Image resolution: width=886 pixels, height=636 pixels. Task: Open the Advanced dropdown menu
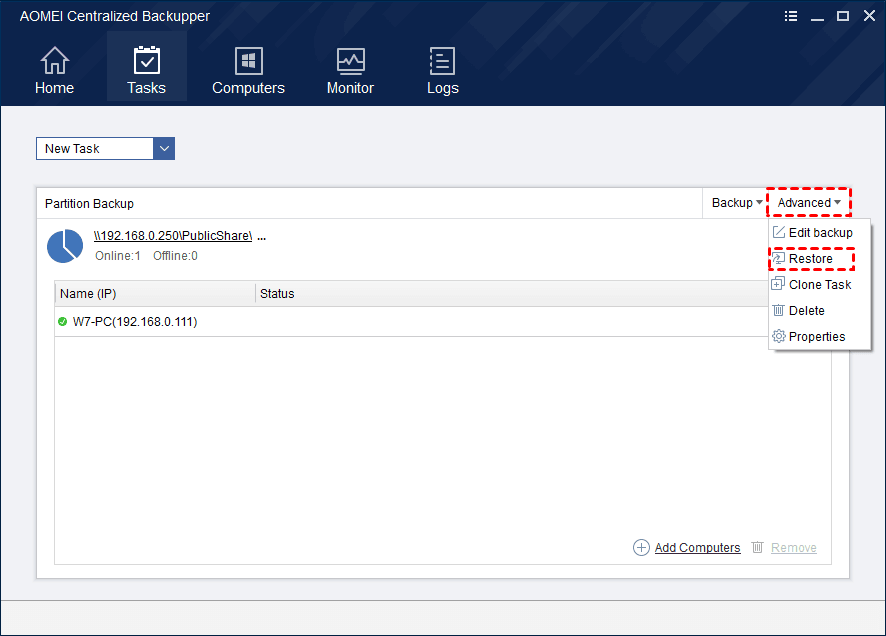click(x=809, y=203)
